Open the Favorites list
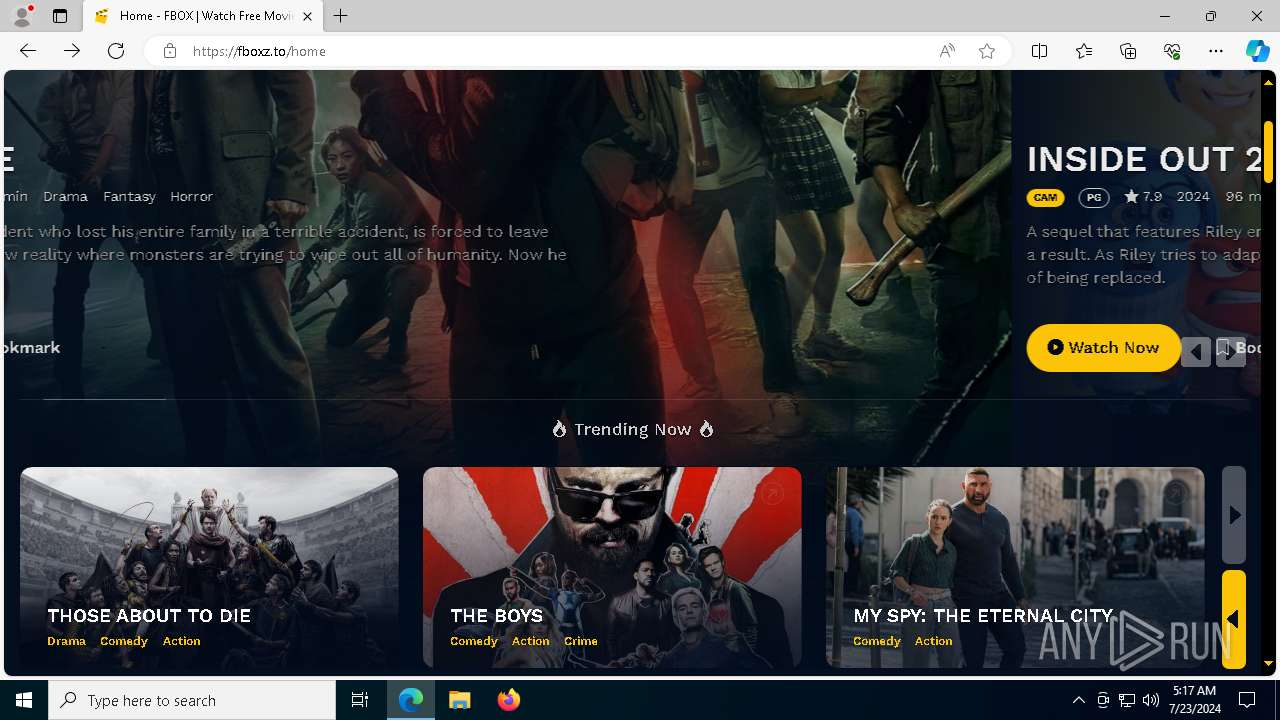1280x720 pixels. [x=1084, y=51]
